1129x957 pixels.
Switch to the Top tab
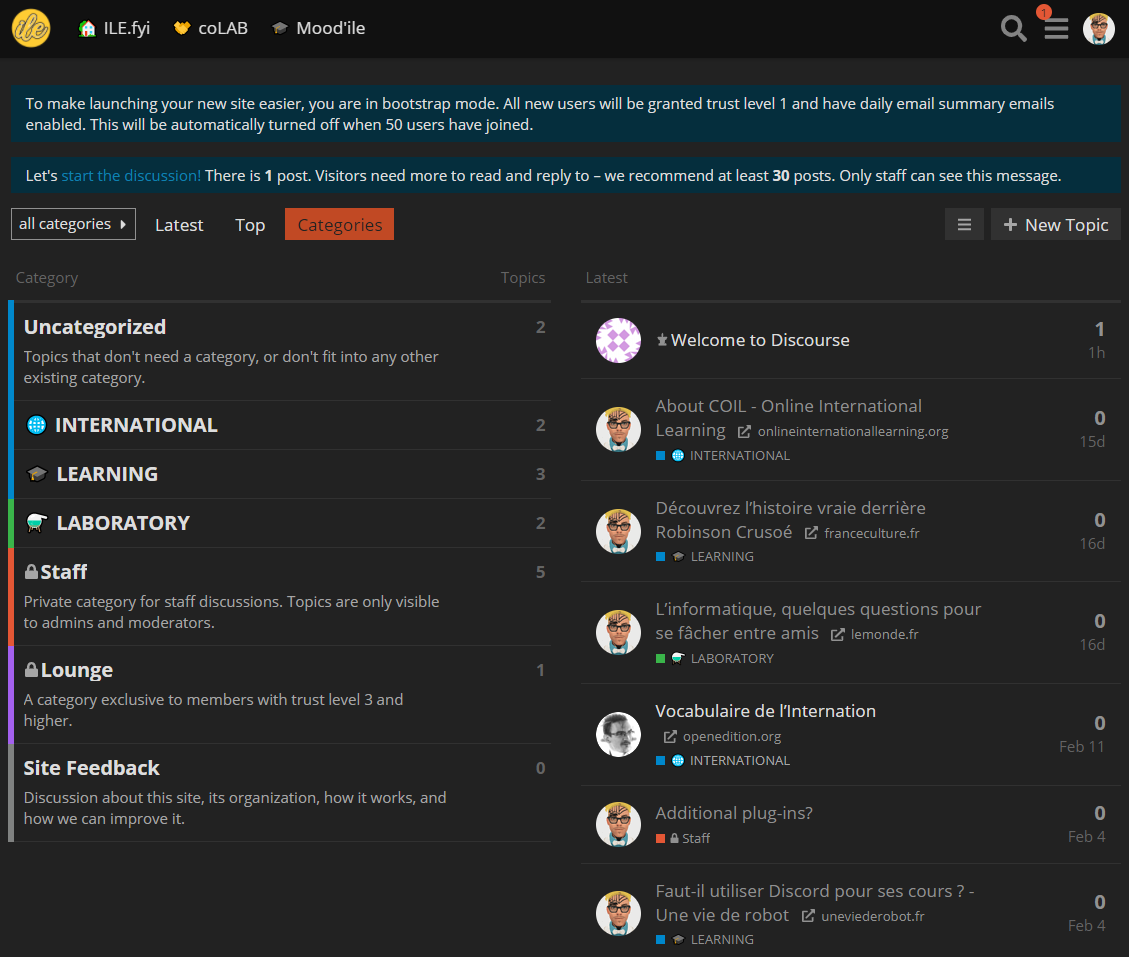(250, 225)
